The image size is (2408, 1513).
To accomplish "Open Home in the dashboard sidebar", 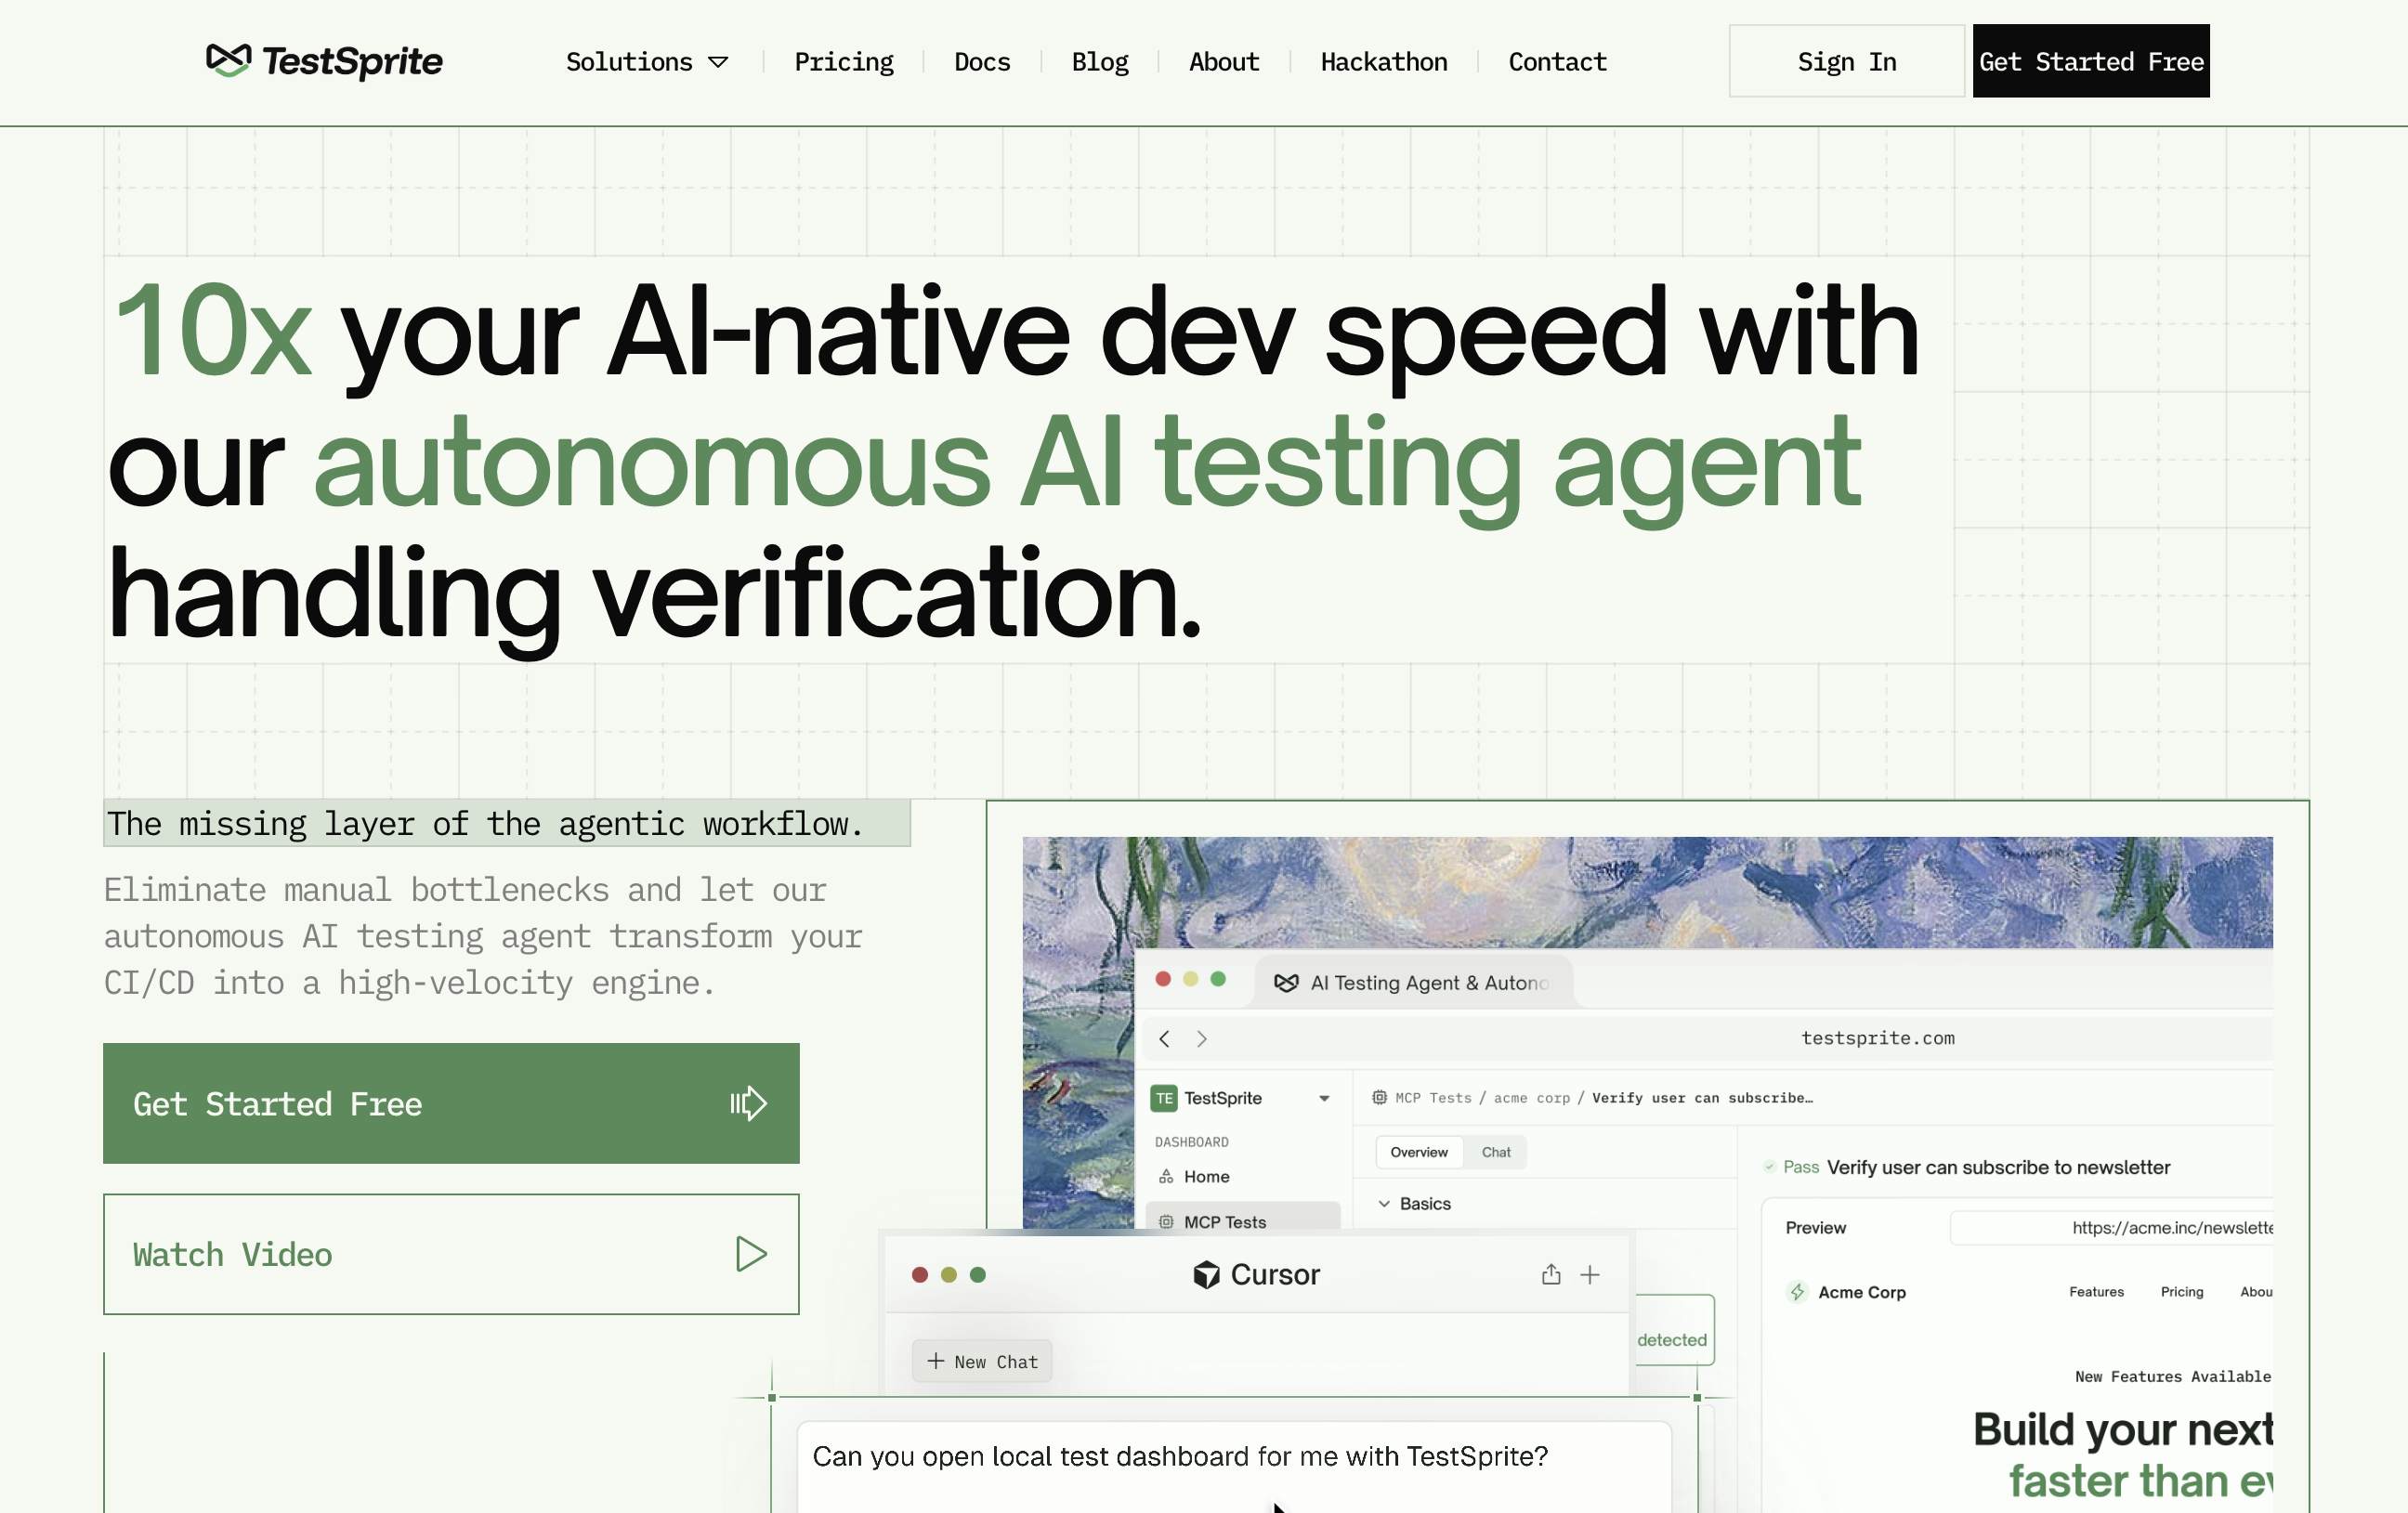I will tap(1242, 1176).
